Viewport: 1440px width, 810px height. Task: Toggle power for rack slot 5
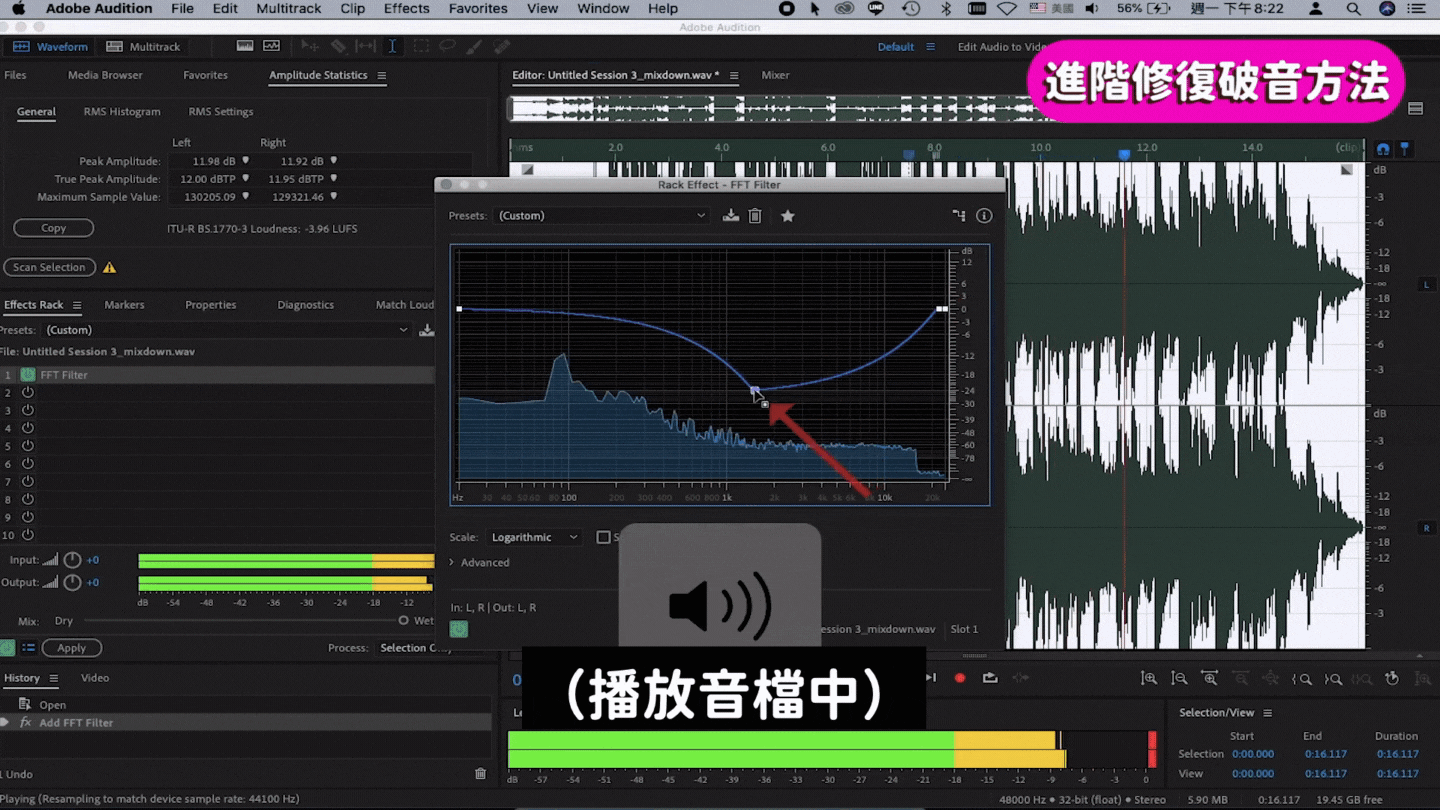coord(28,446)
